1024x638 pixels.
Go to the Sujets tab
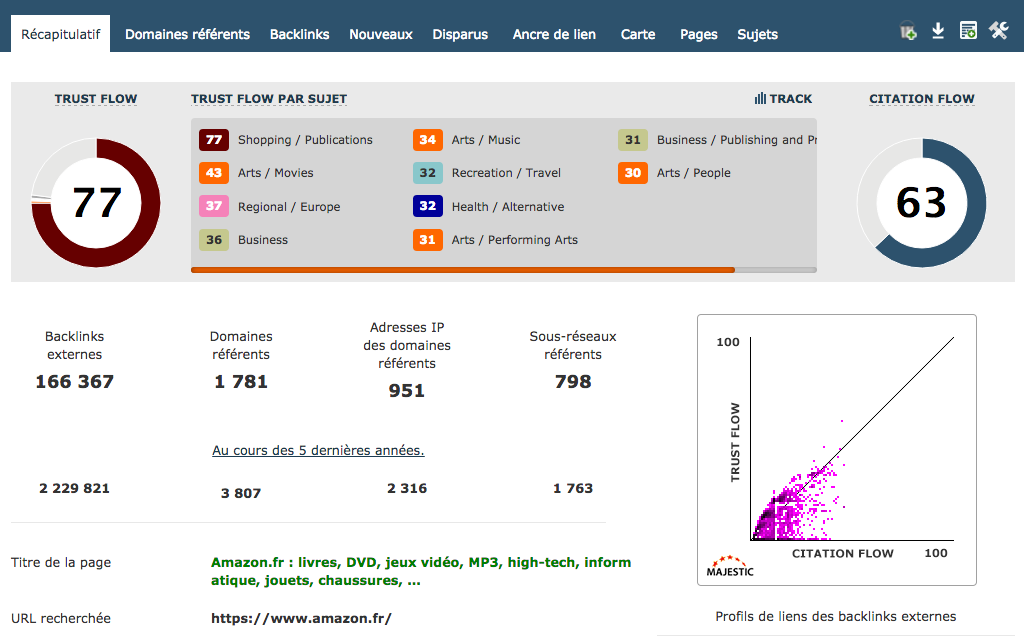[x=758, y=35]
